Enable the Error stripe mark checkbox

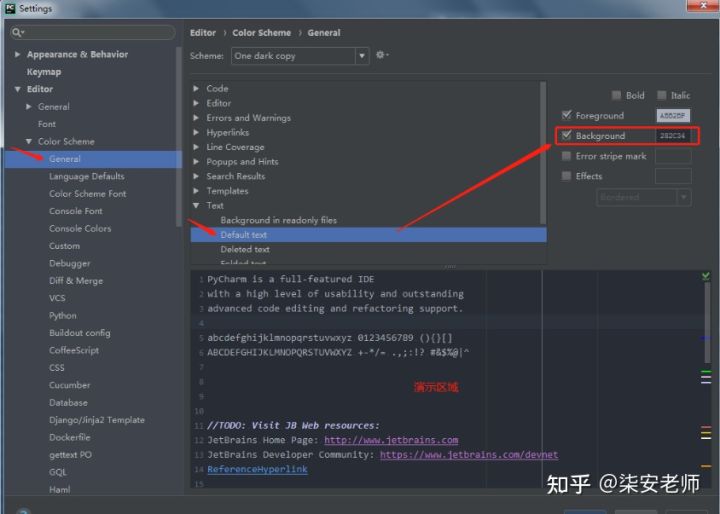click(567, 156)
